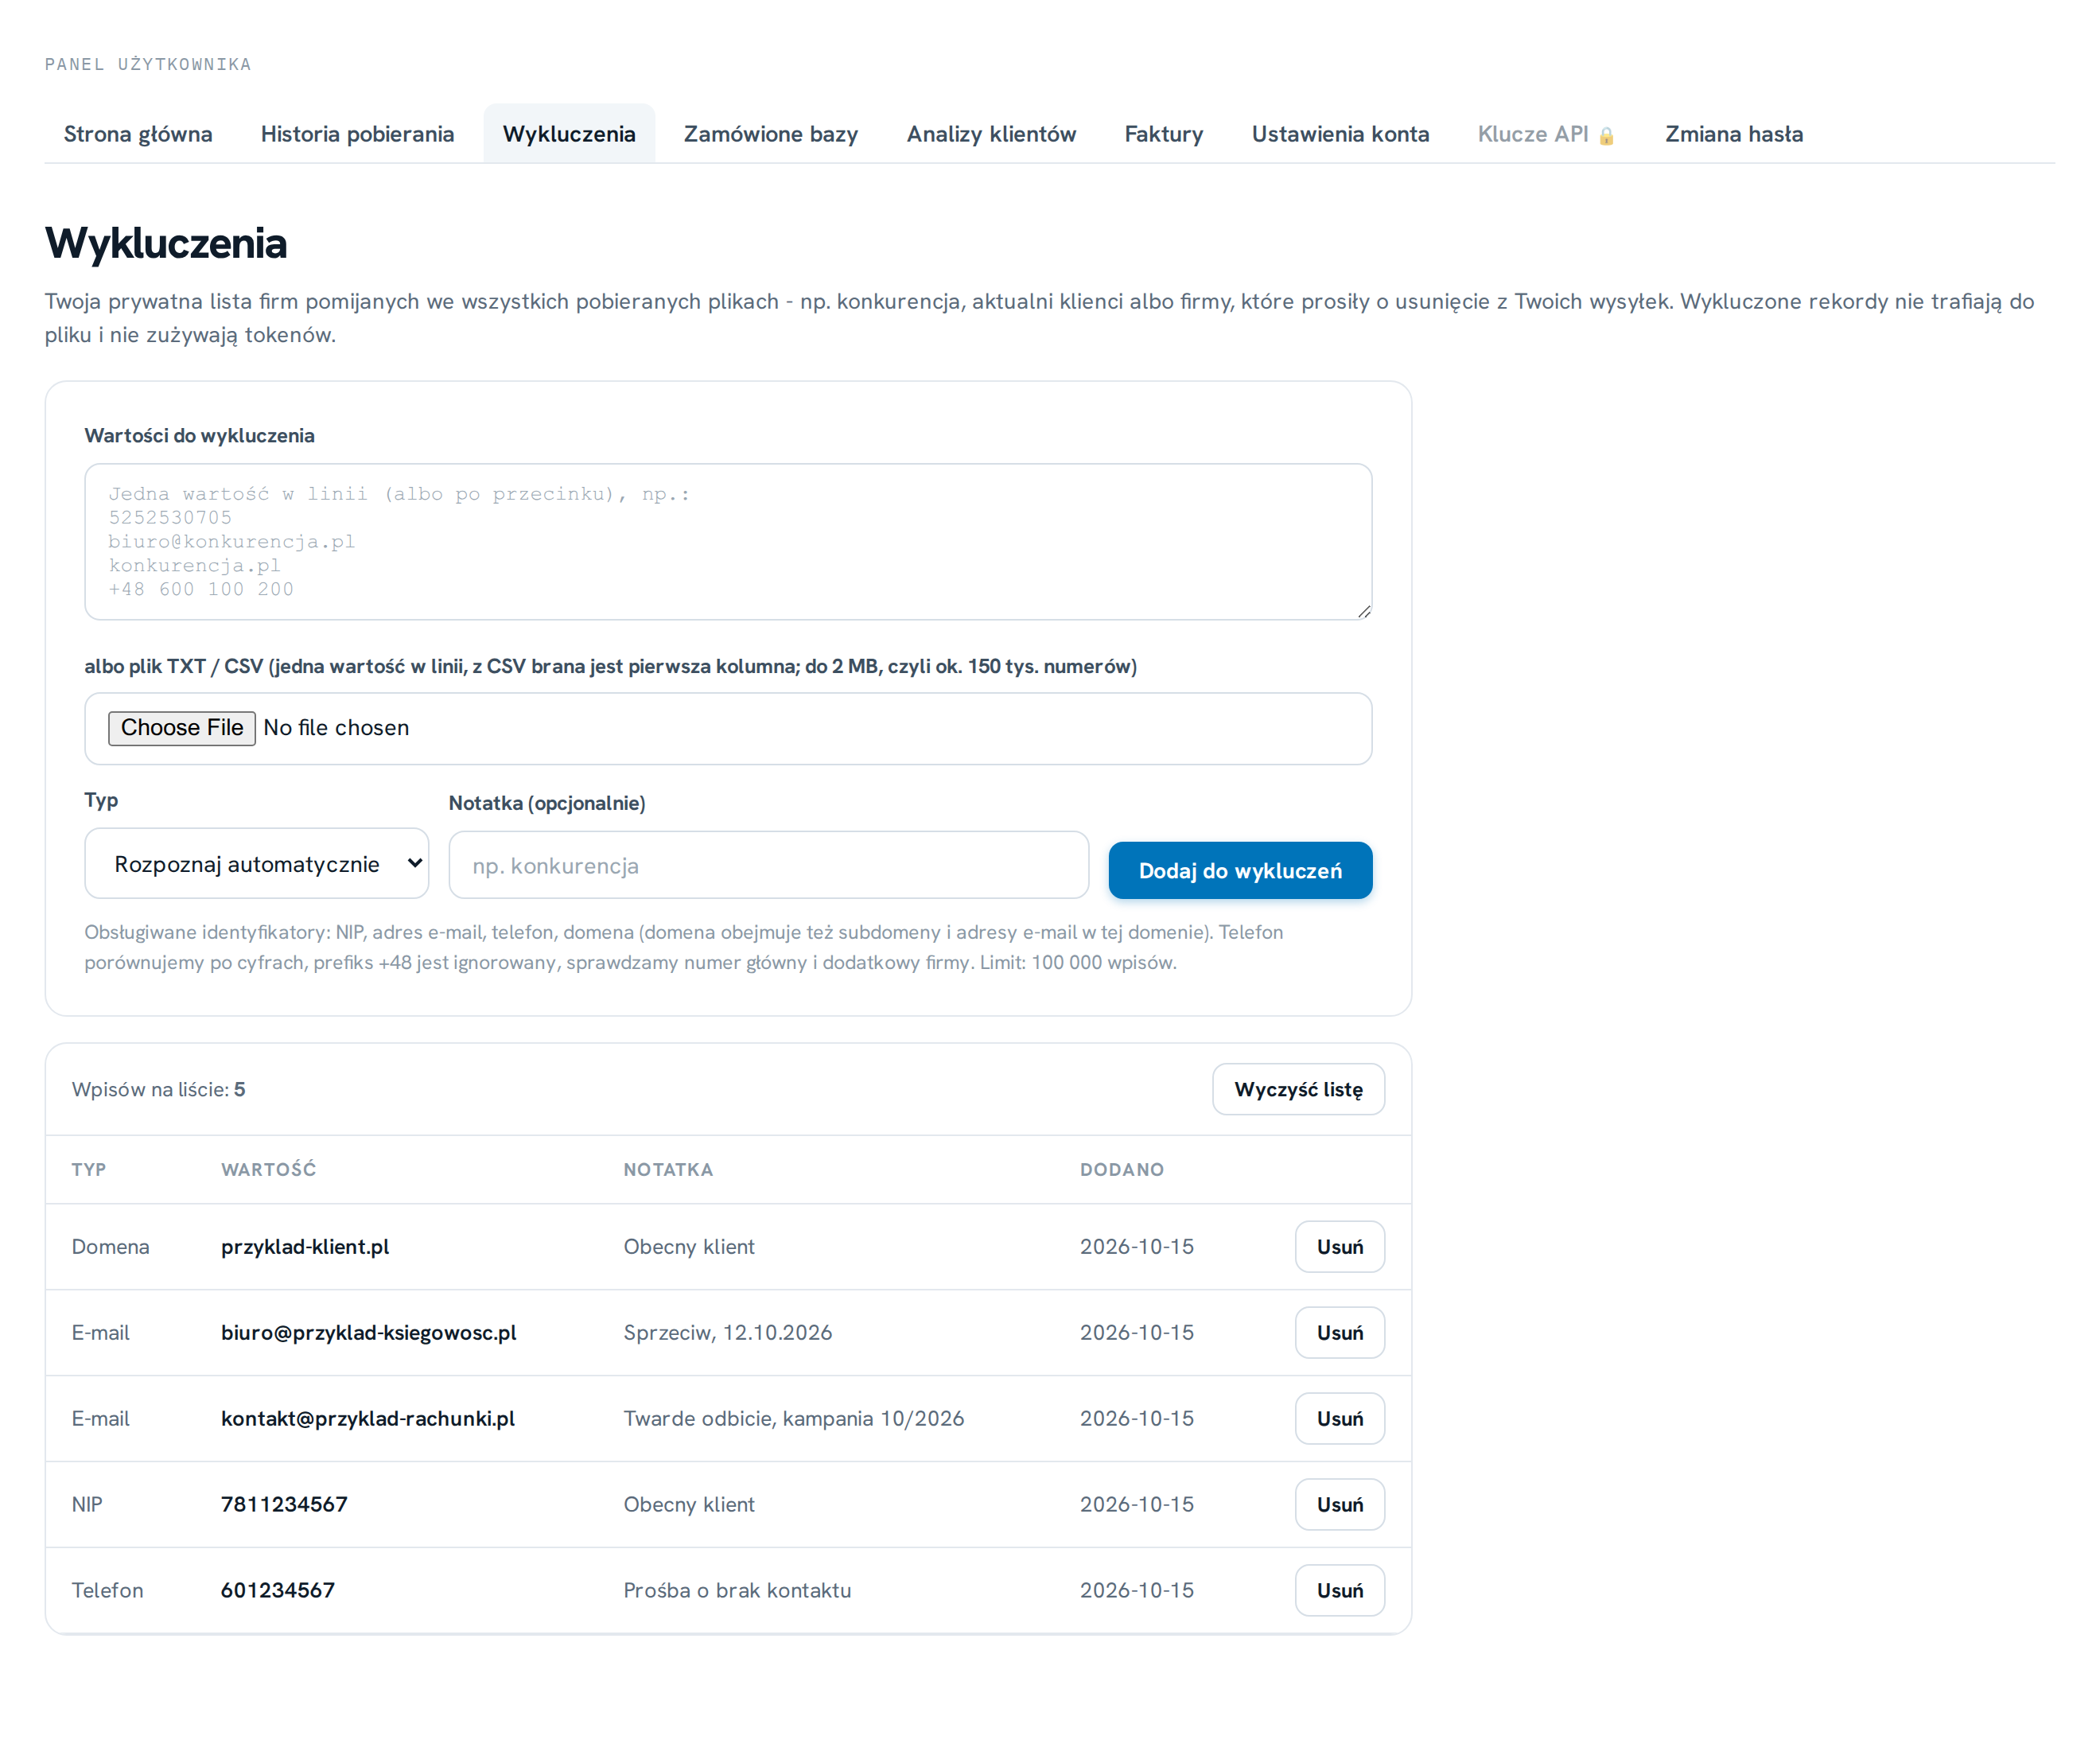Go to Zamówione bazy tab
The width and height of the screenshot is (2100, 1763).
[x=770, y=134]
